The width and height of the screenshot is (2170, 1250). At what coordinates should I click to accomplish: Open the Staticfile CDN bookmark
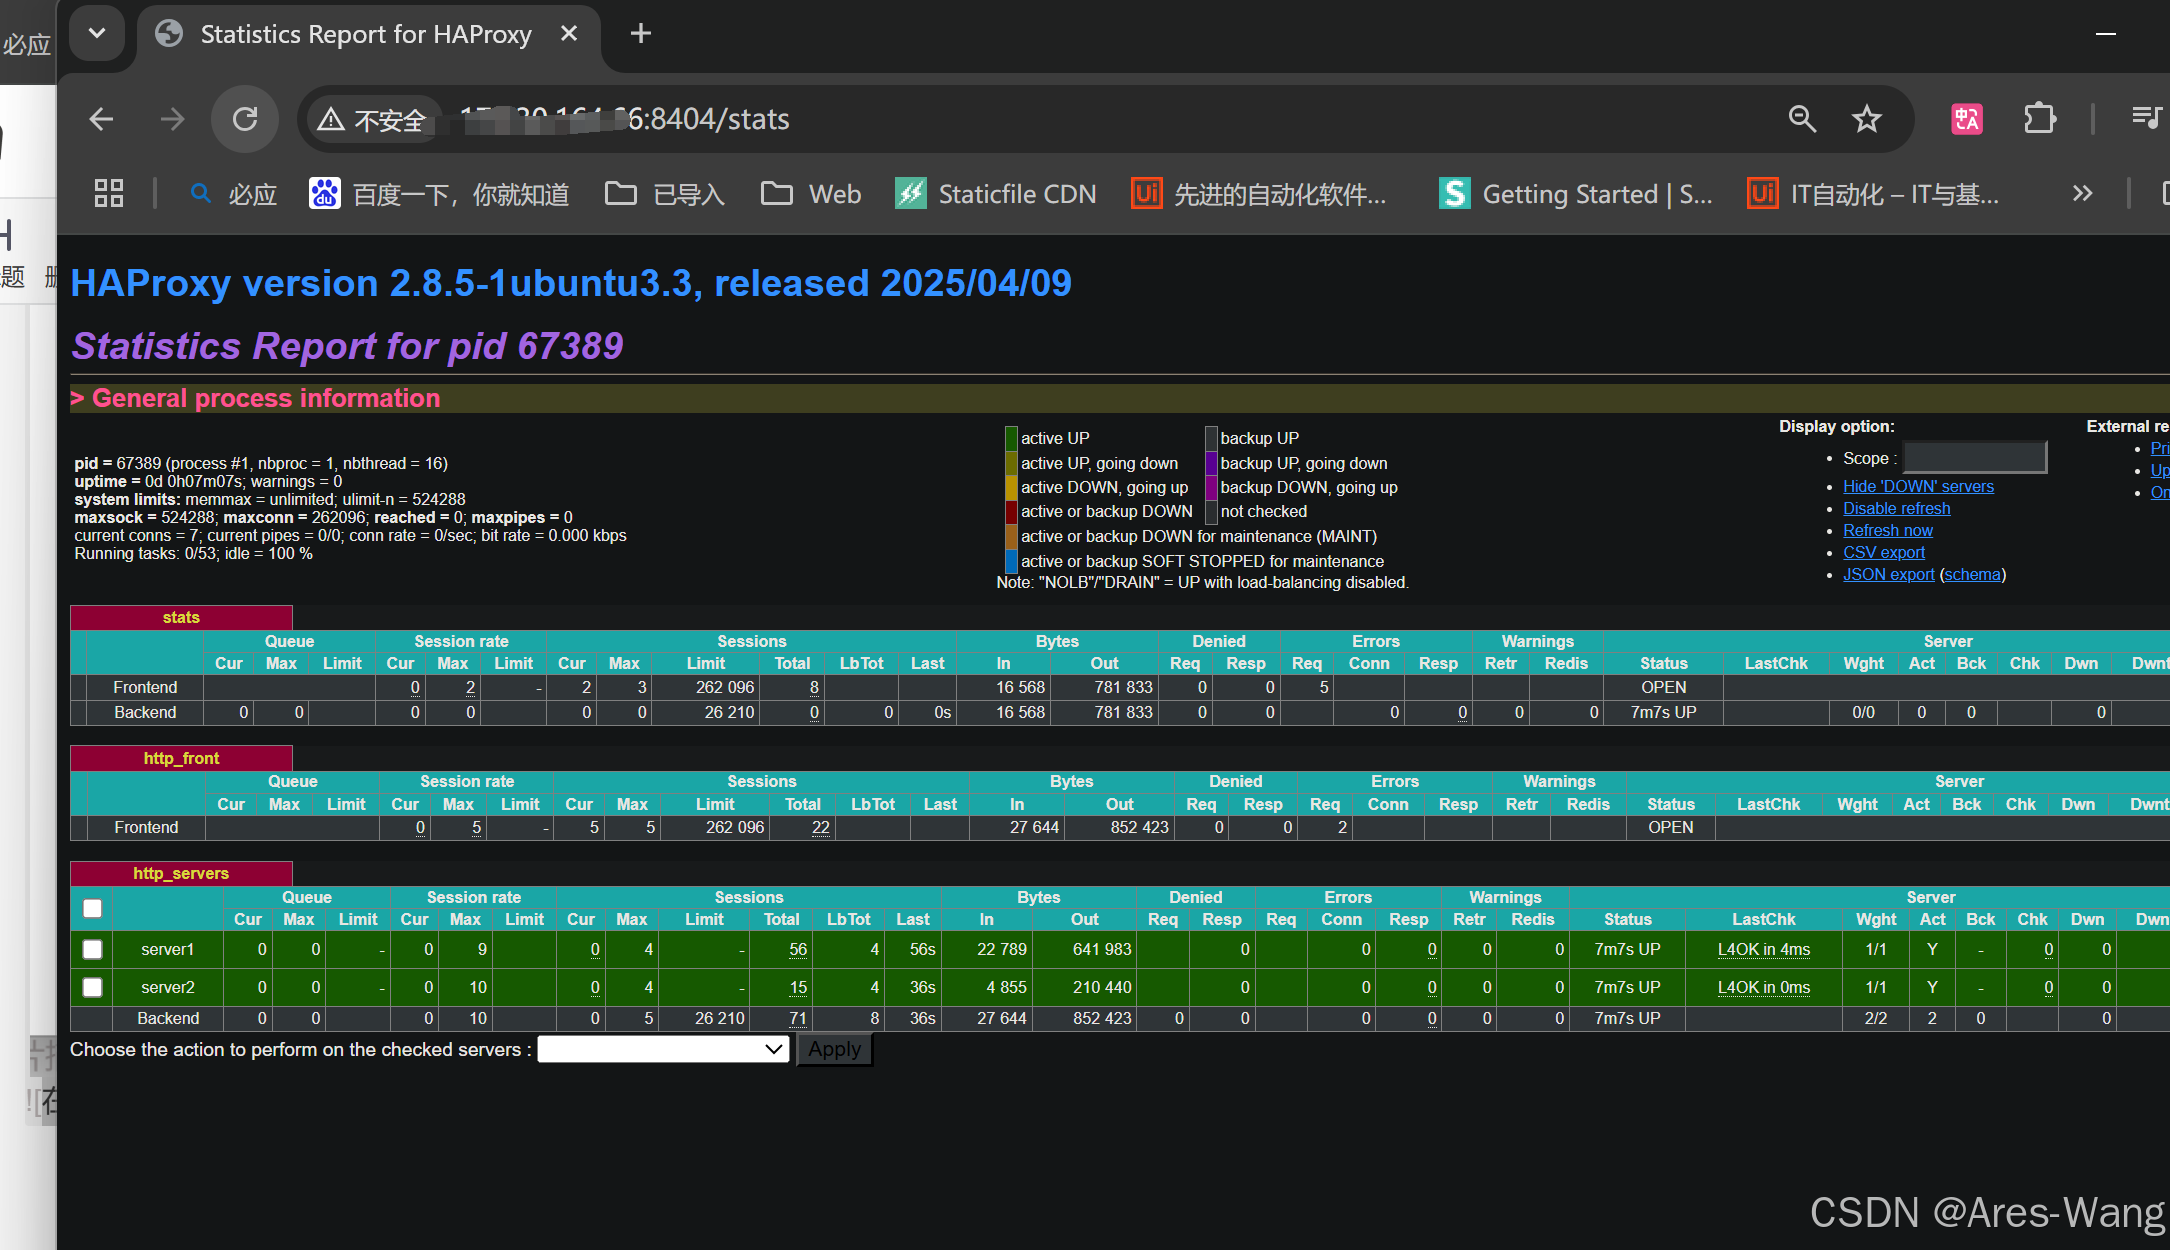996,194
